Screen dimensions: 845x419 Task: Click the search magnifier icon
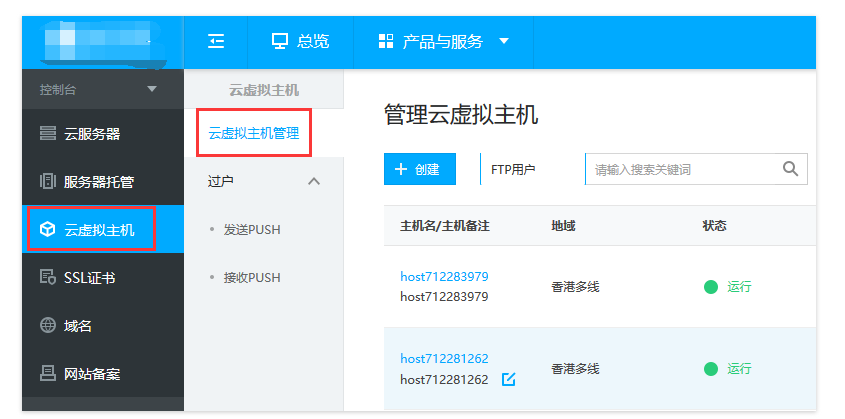[791, 169]
